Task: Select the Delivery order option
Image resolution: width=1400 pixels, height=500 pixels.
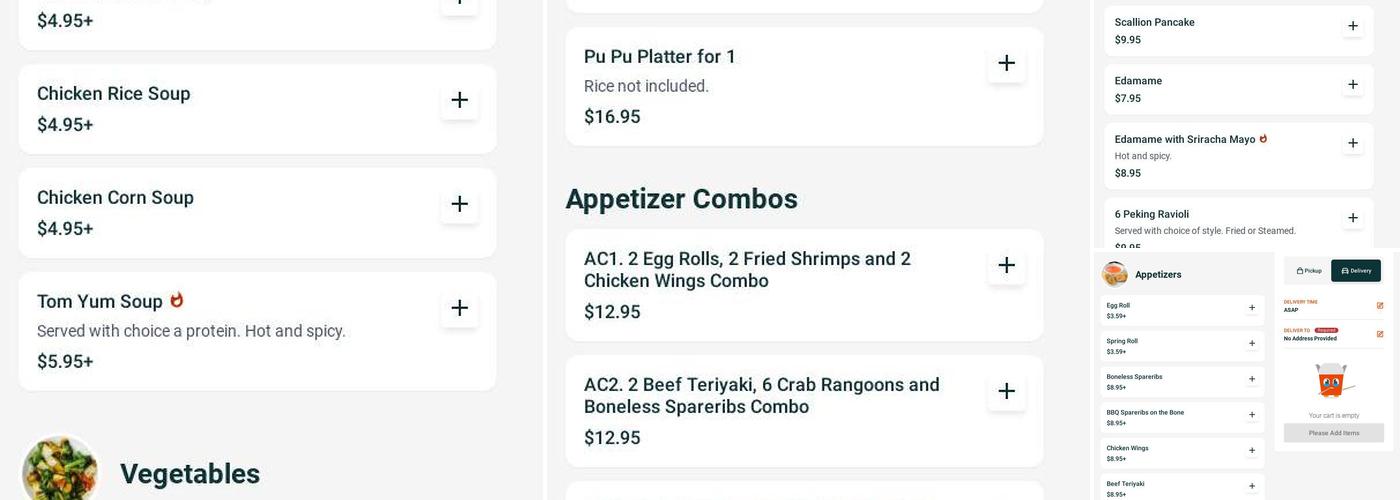Action: pyautogui.click(x=1356, y=271)
